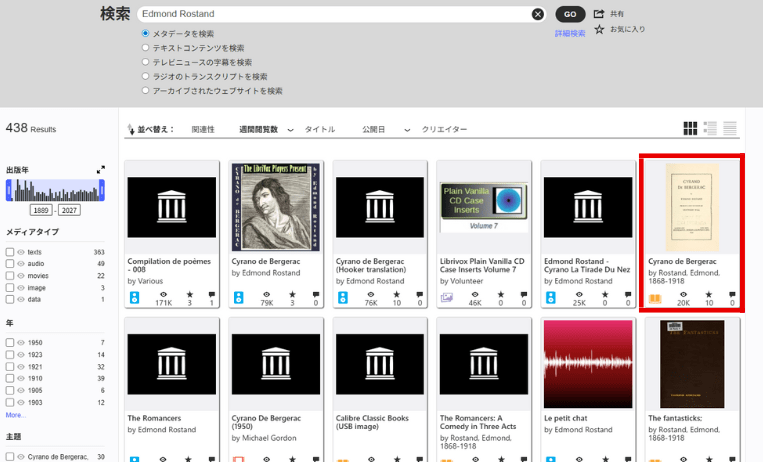Switch to tile grid view
763x462 pixels.
(690, 129)
